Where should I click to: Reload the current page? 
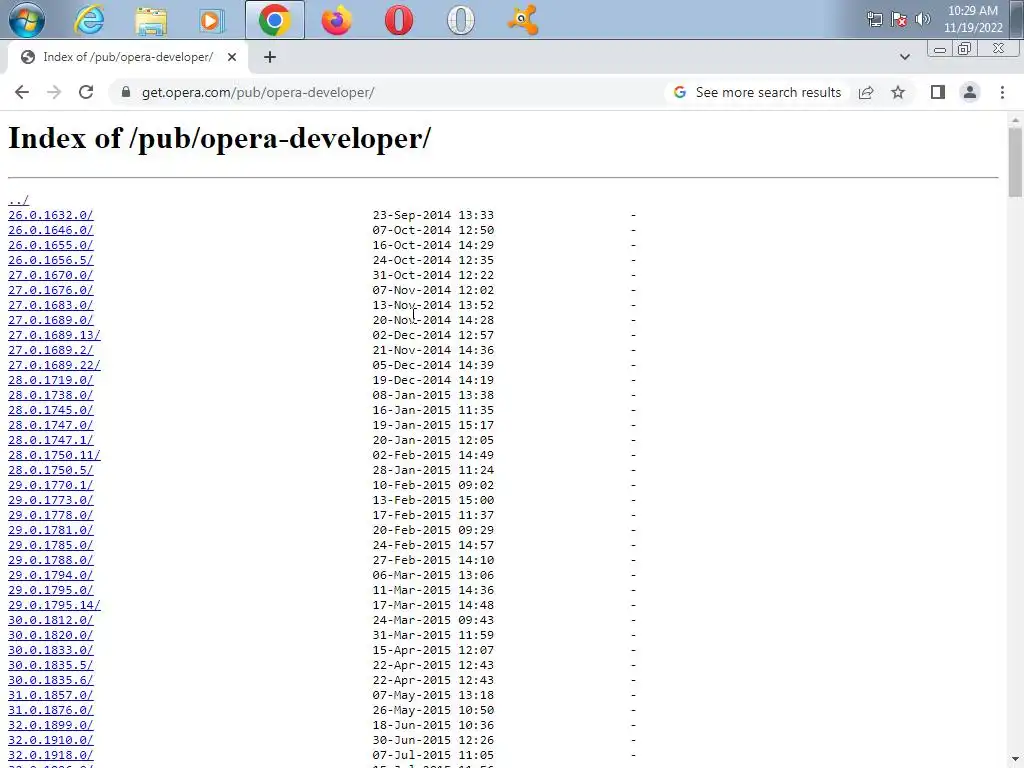[86, 92]
